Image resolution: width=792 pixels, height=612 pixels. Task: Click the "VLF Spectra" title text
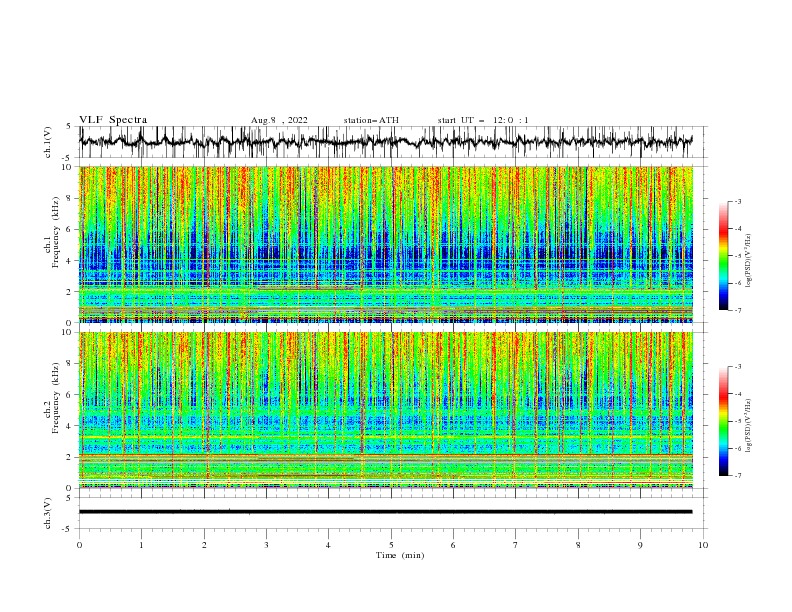click(113, 120)
